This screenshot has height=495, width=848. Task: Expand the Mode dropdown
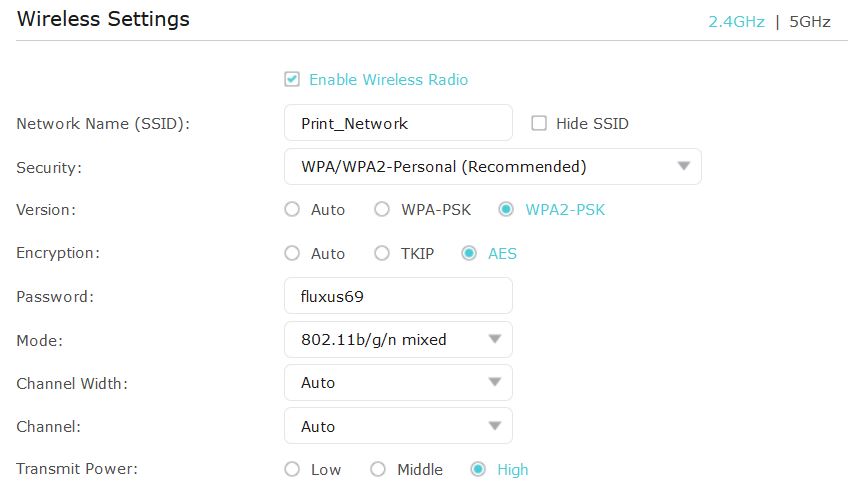pos(398,339)
